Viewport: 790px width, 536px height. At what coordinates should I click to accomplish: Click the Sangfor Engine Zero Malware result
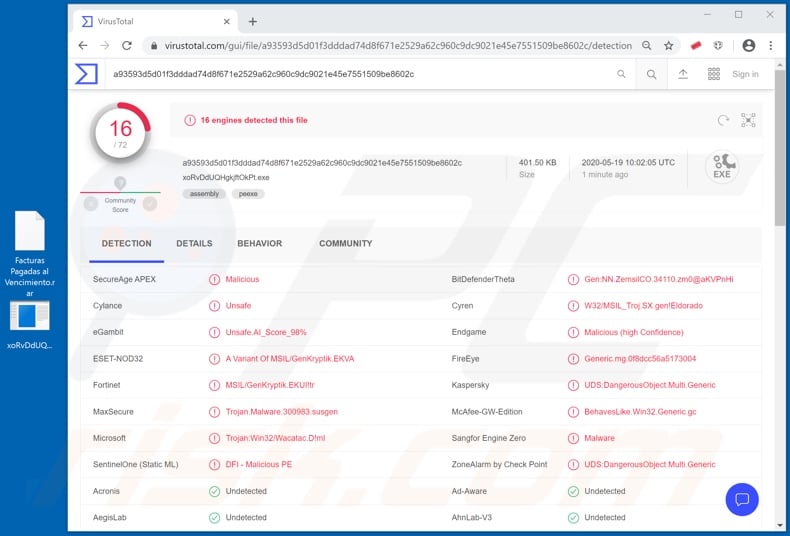click(x=599, y=438)
